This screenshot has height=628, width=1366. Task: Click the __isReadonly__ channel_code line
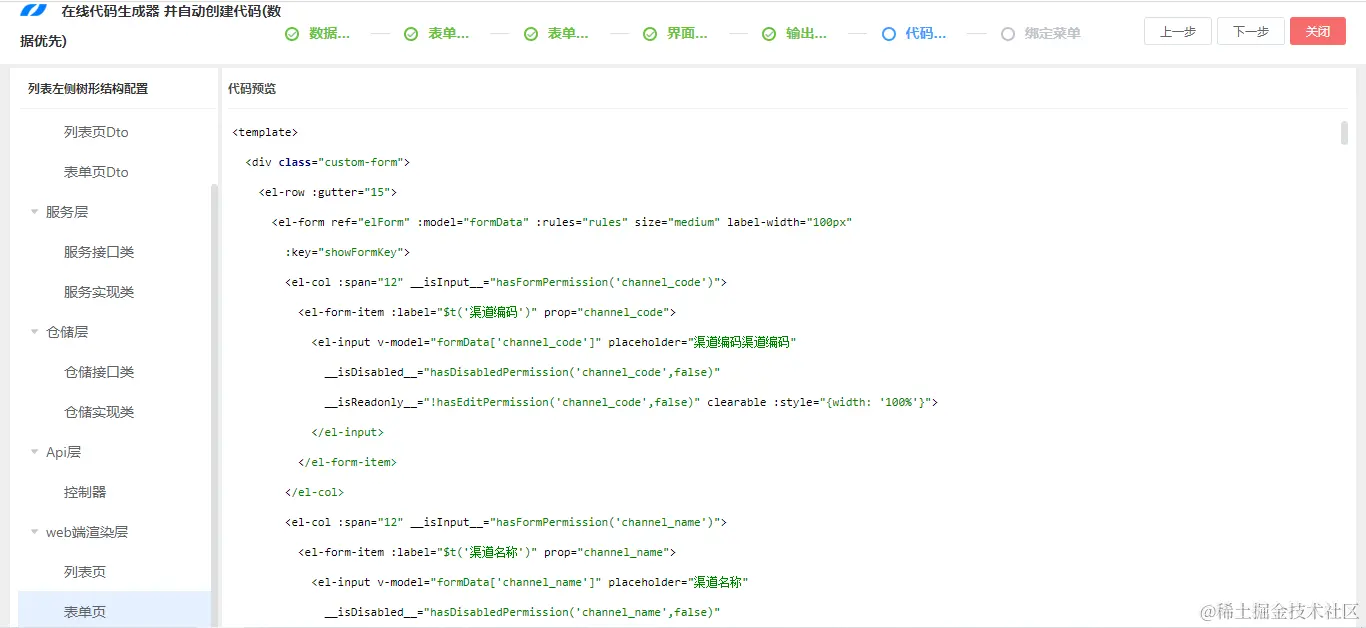(x=631, y=402)
